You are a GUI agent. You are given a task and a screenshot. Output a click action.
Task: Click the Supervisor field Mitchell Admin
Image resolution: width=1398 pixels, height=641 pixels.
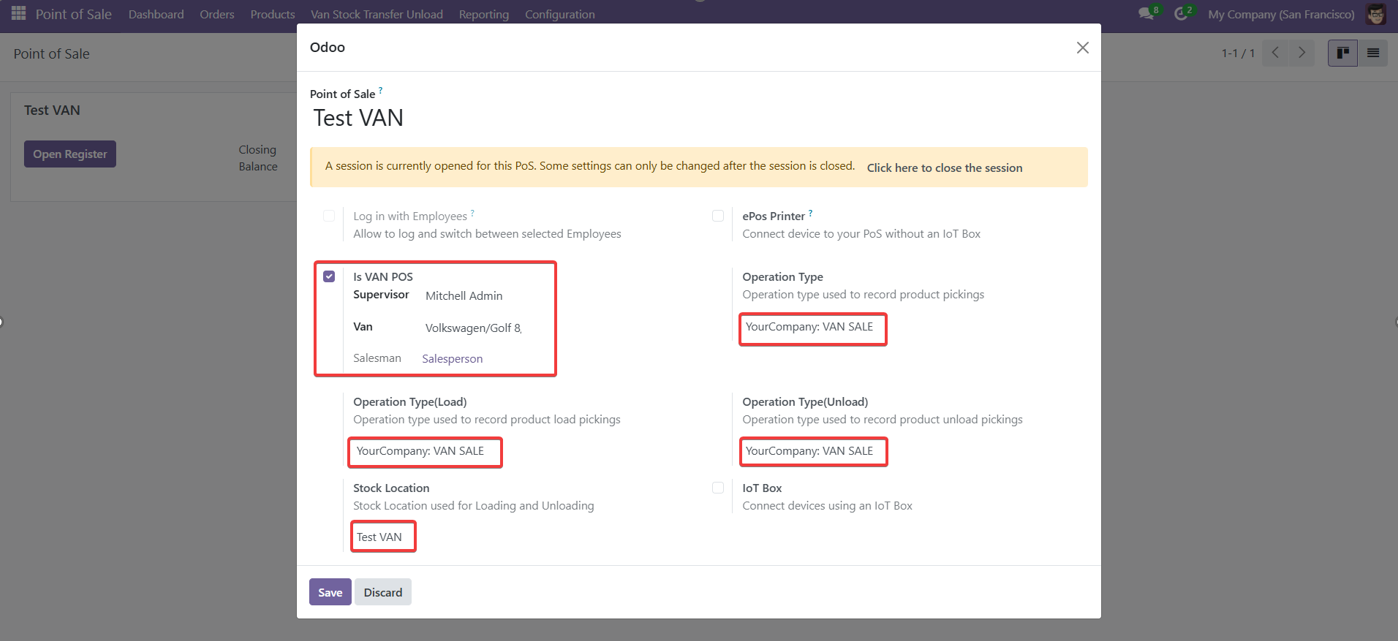tap(465, 295)
